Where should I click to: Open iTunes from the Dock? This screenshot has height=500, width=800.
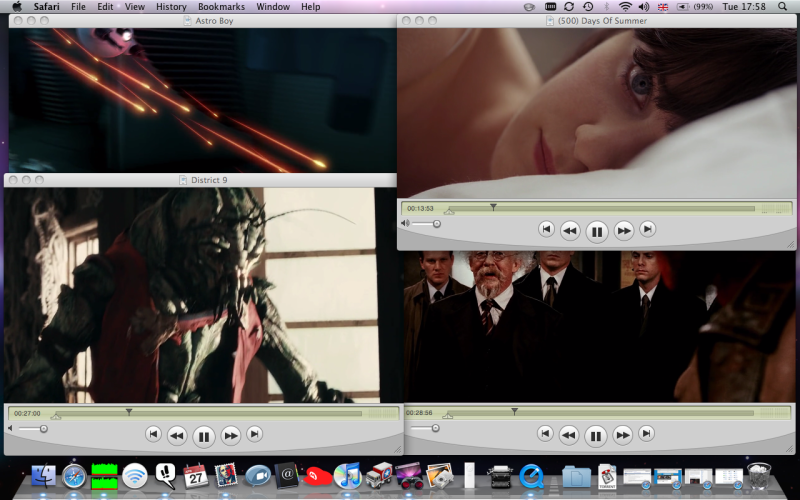click(x=347, y=476)
